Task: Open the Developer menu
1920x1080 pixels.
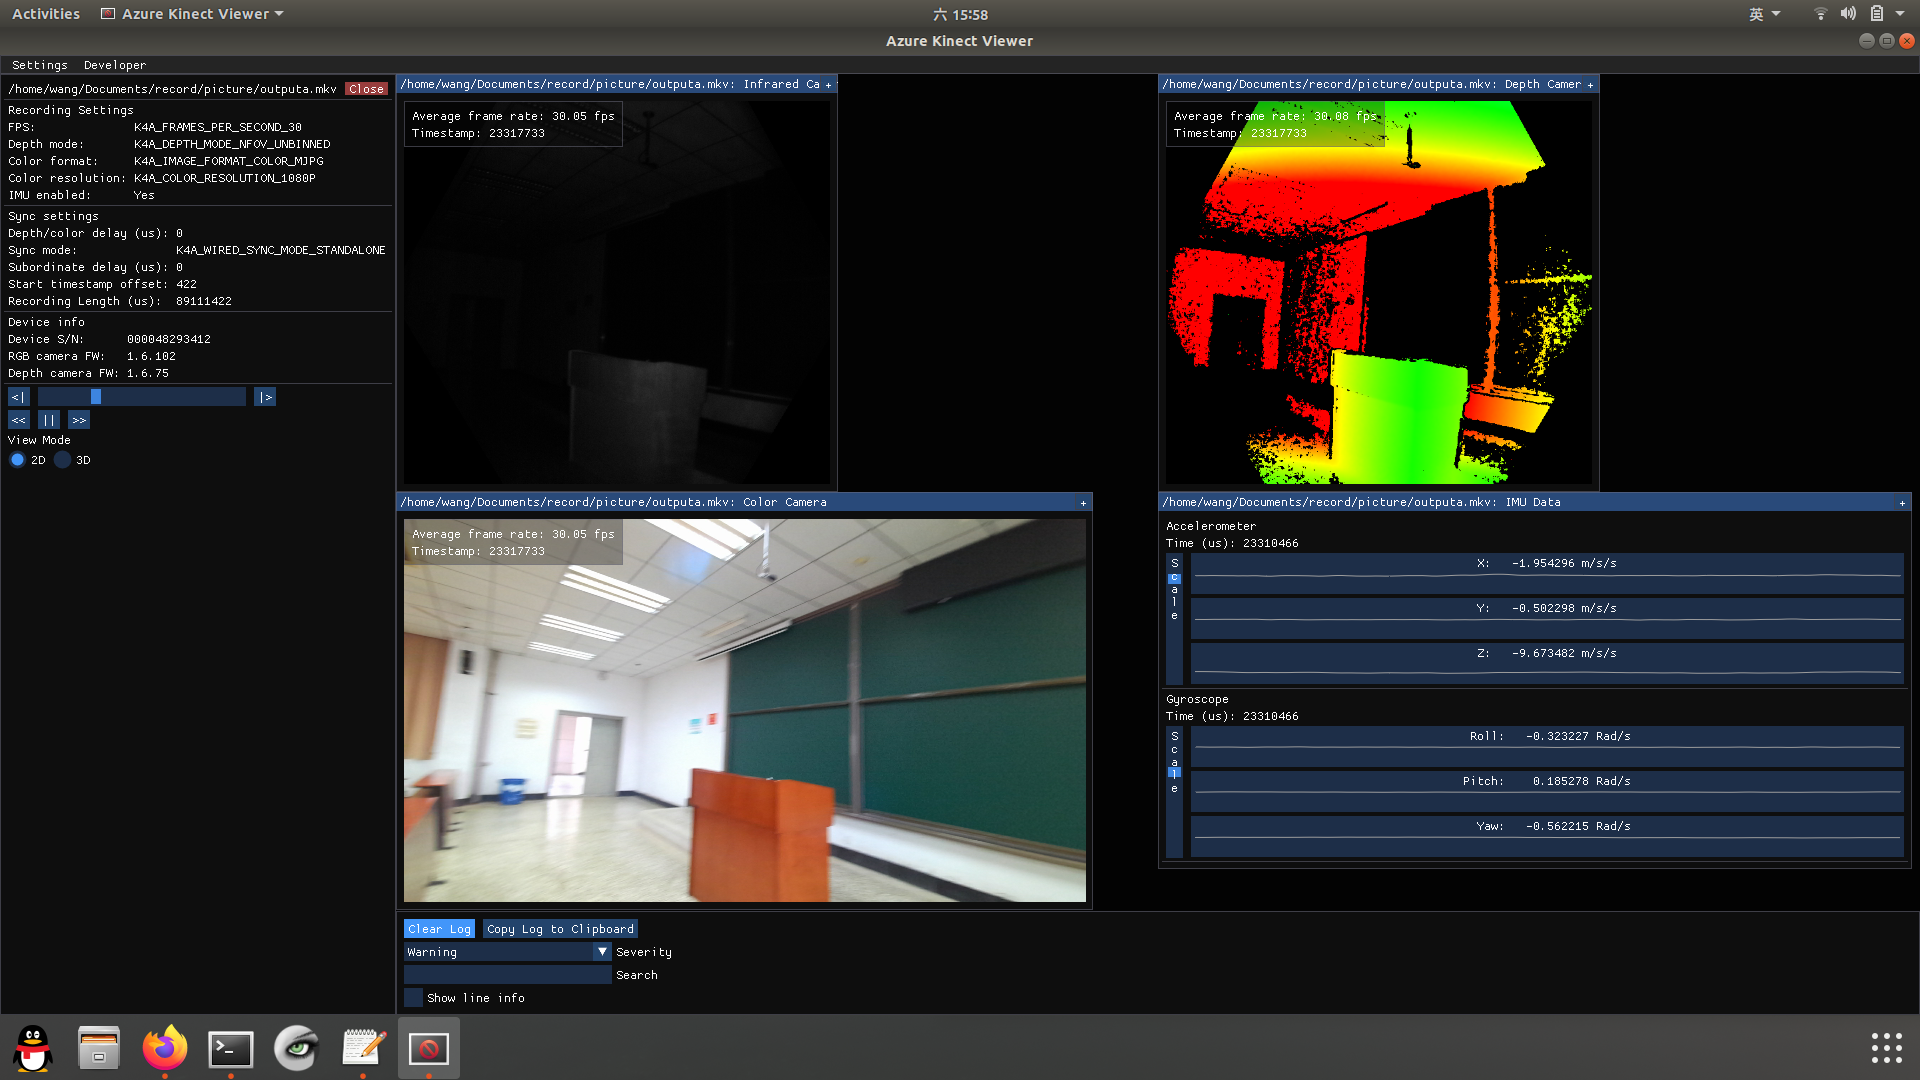Action: tap(114, 64)
